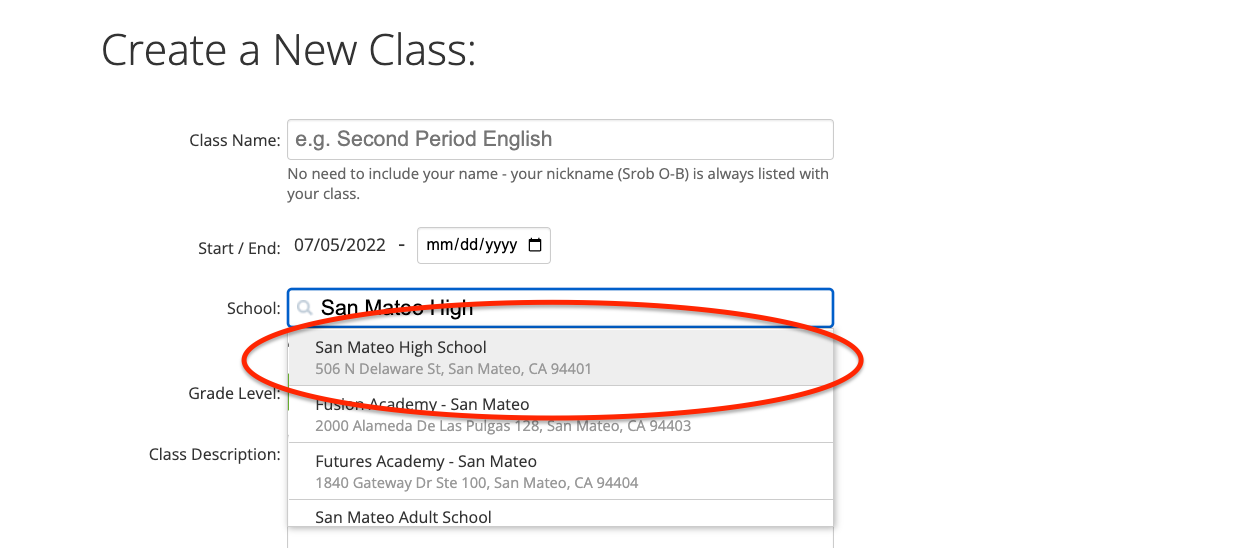1244x548 pixels.
Task: Click the Class Description label
Action: tap(214, 455)
